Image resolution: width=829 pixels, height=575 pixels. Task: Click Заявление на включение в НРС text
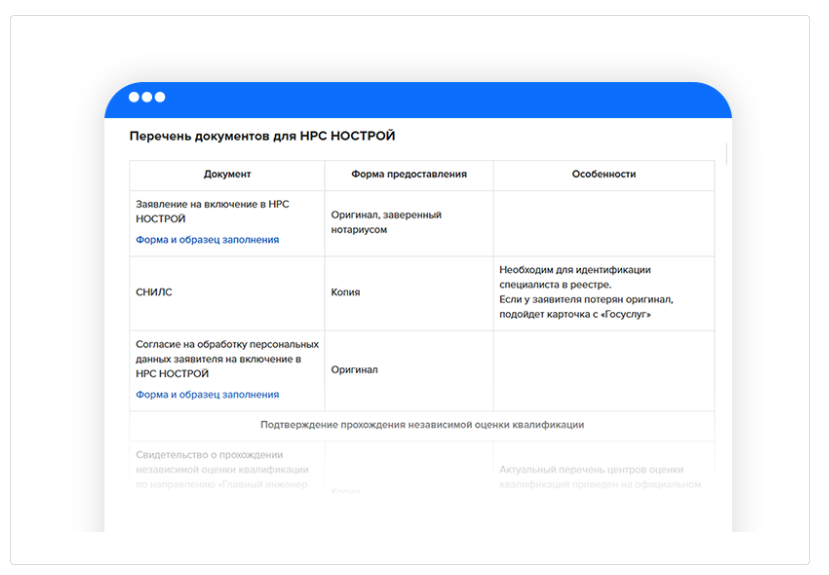click(x=213, y=211)
